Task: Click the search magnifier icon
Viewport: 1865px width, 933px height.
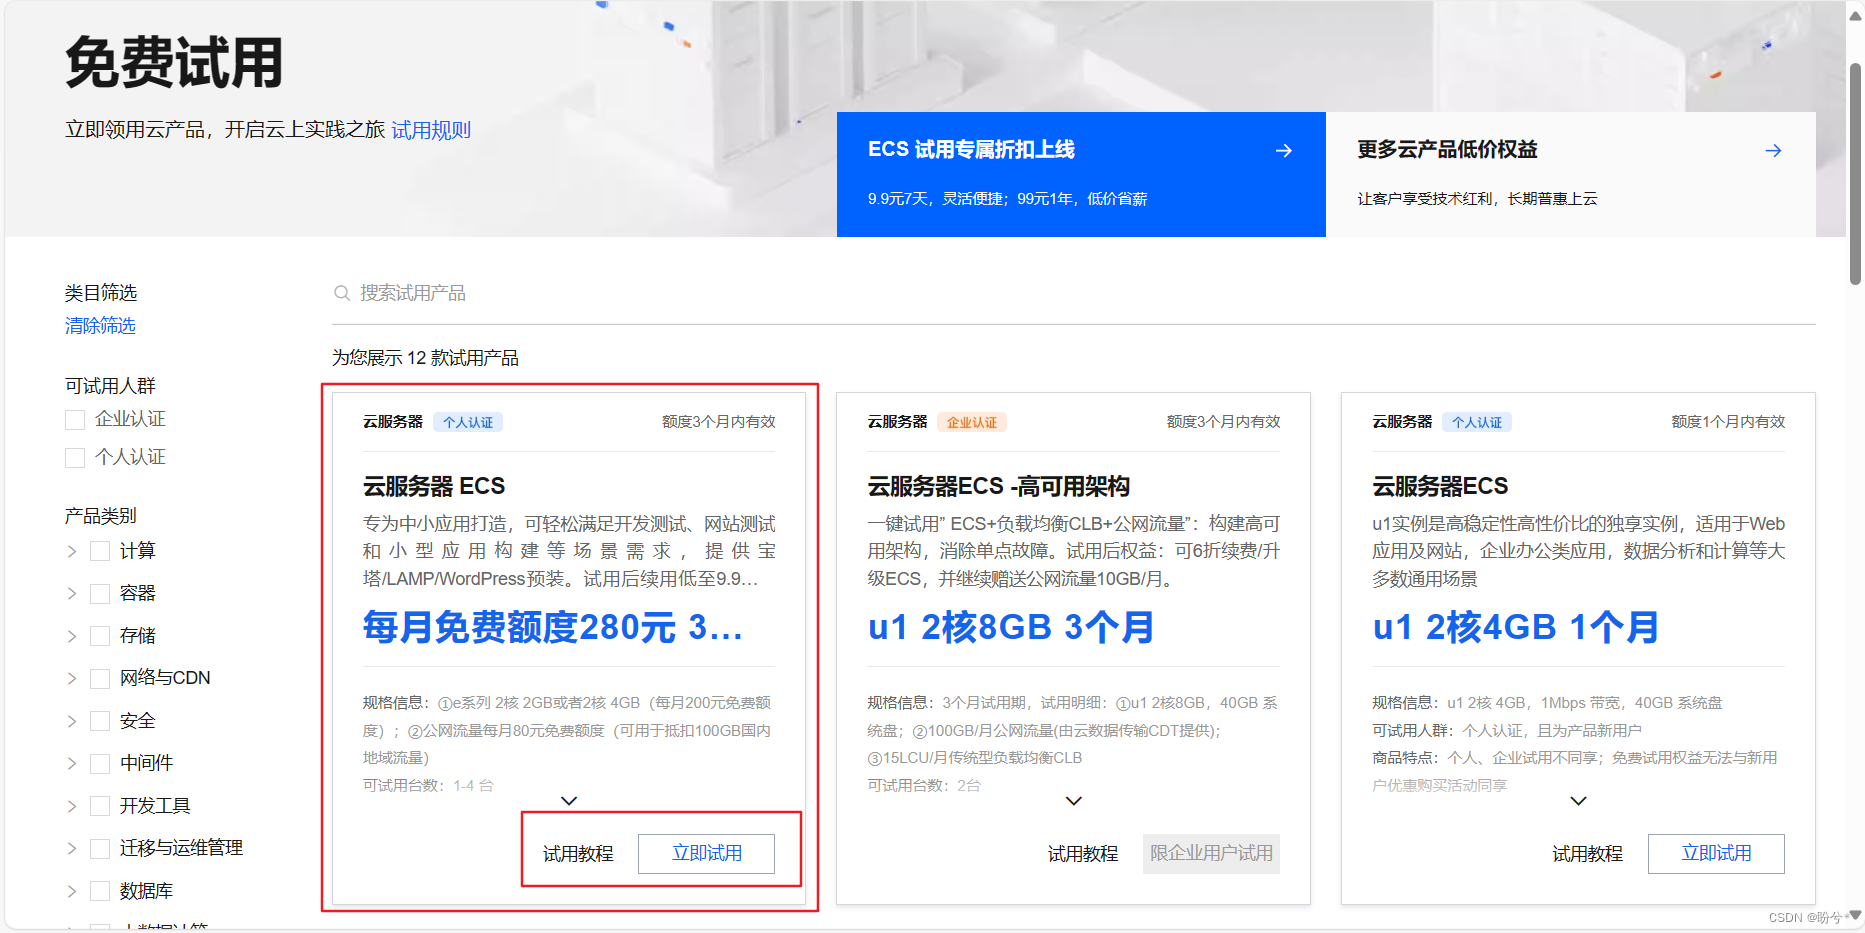Action: click(x=342, y=293)
